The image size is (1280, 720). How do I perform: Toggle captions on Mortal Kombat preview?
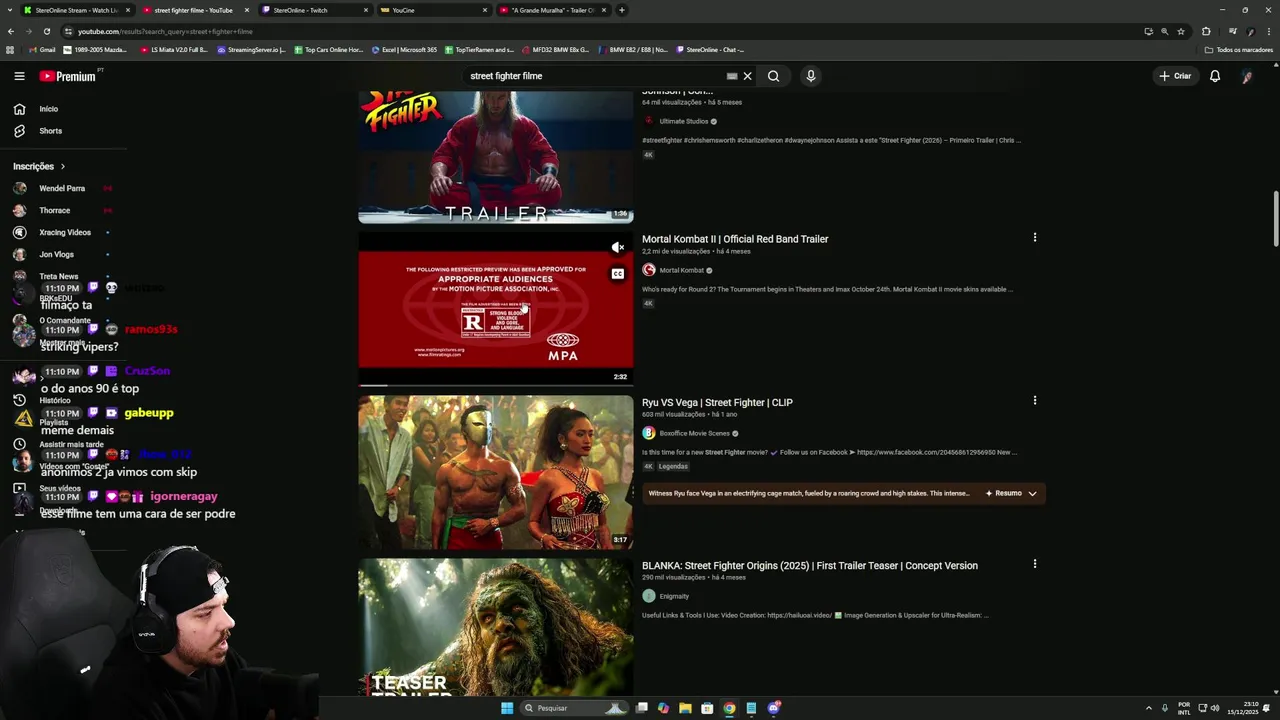pos(618,274)
